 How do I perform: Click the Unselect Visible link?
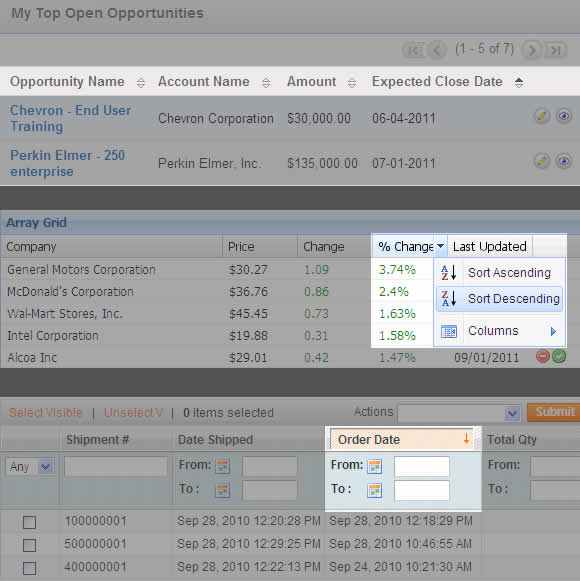click(133, 412)
